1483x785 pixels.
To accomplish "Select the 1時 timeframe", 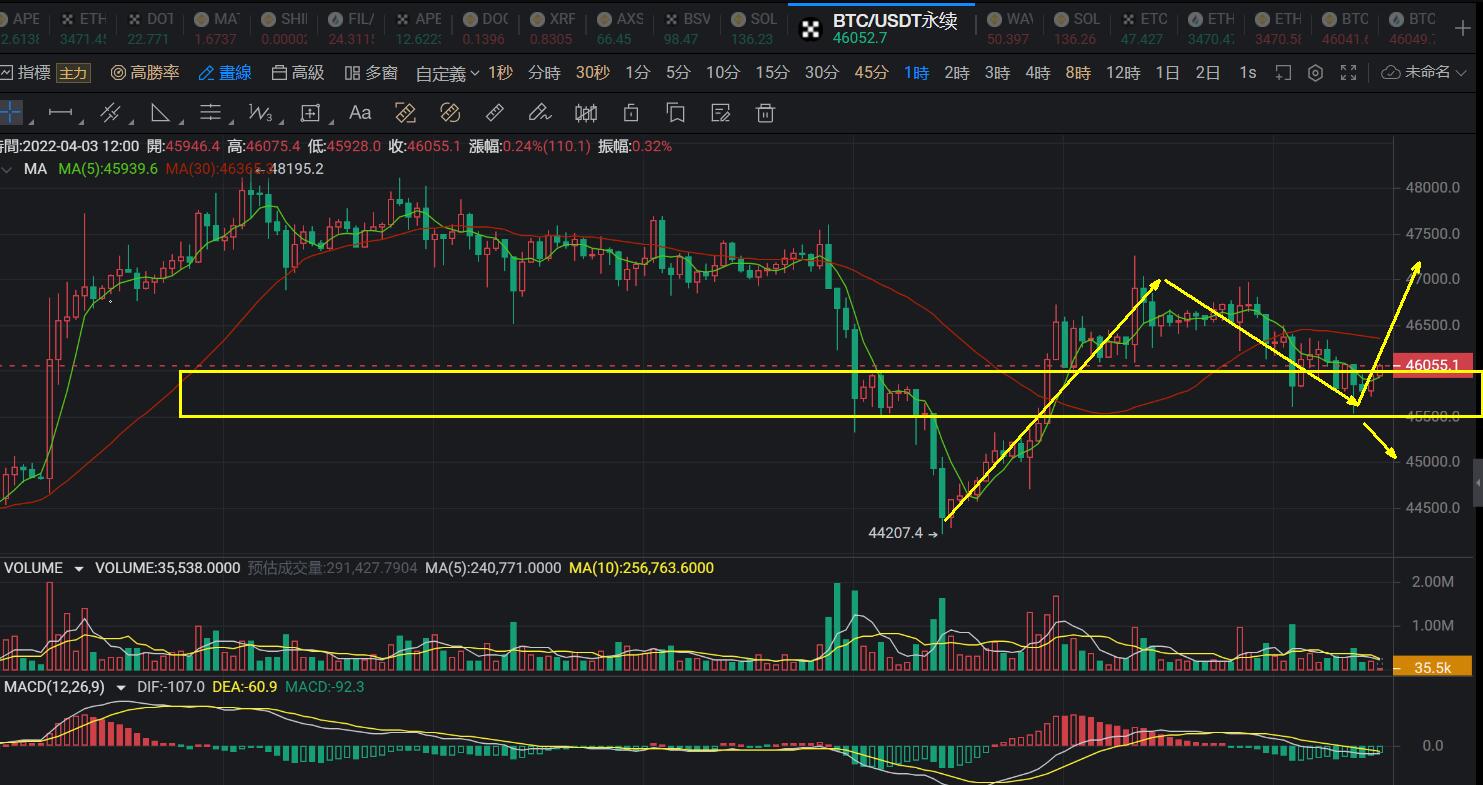I will coord(916,73).
